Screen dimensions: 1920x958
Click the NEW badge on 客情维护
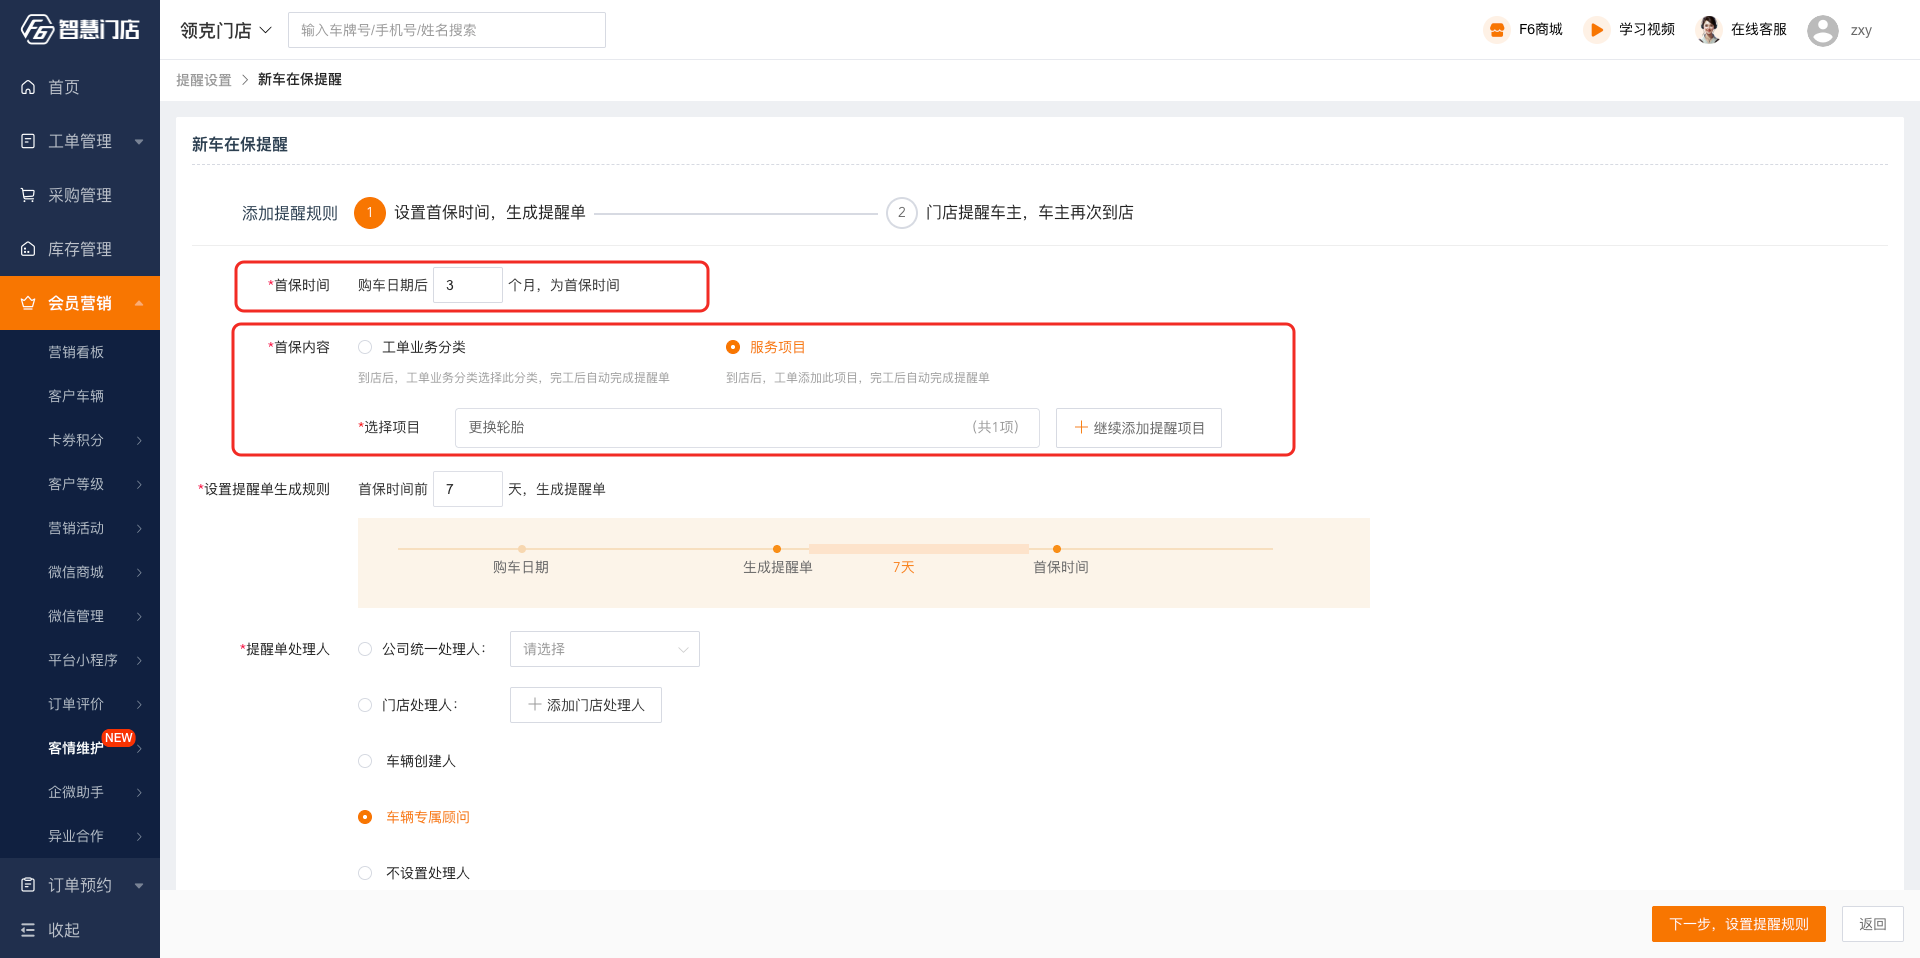118,738
